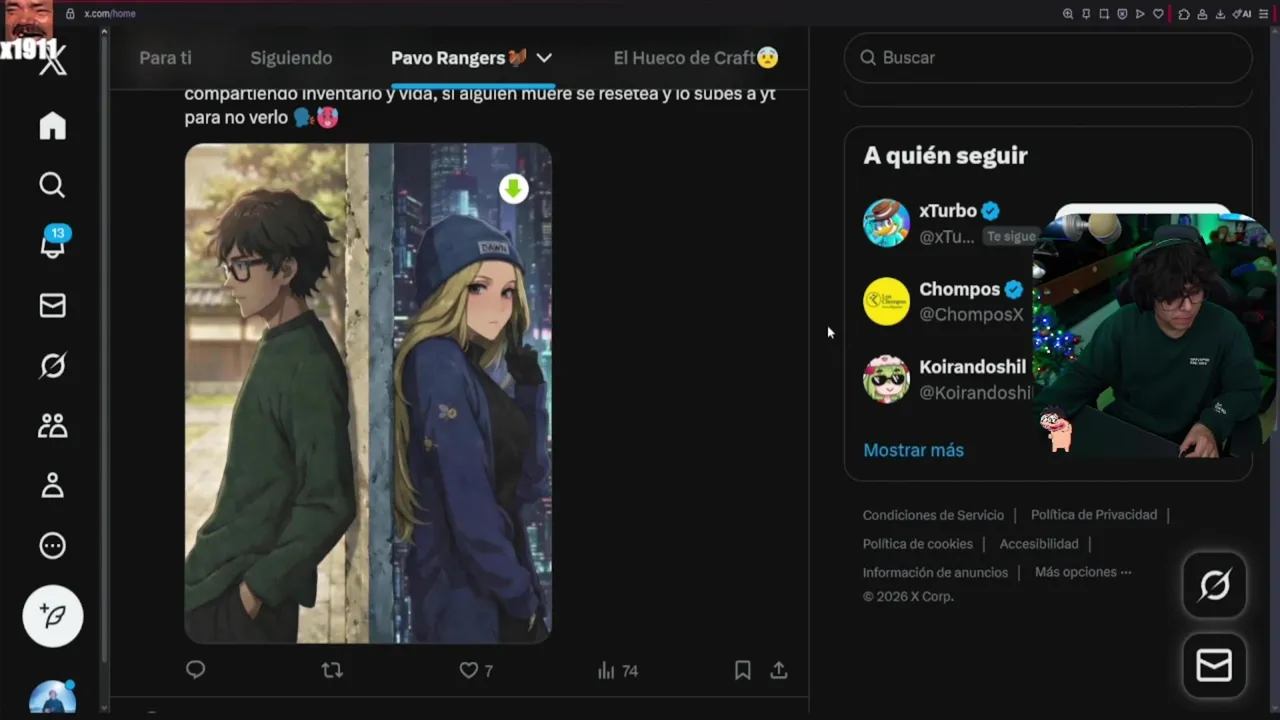Open Koirandoshil profile avatar

(886, 380)
